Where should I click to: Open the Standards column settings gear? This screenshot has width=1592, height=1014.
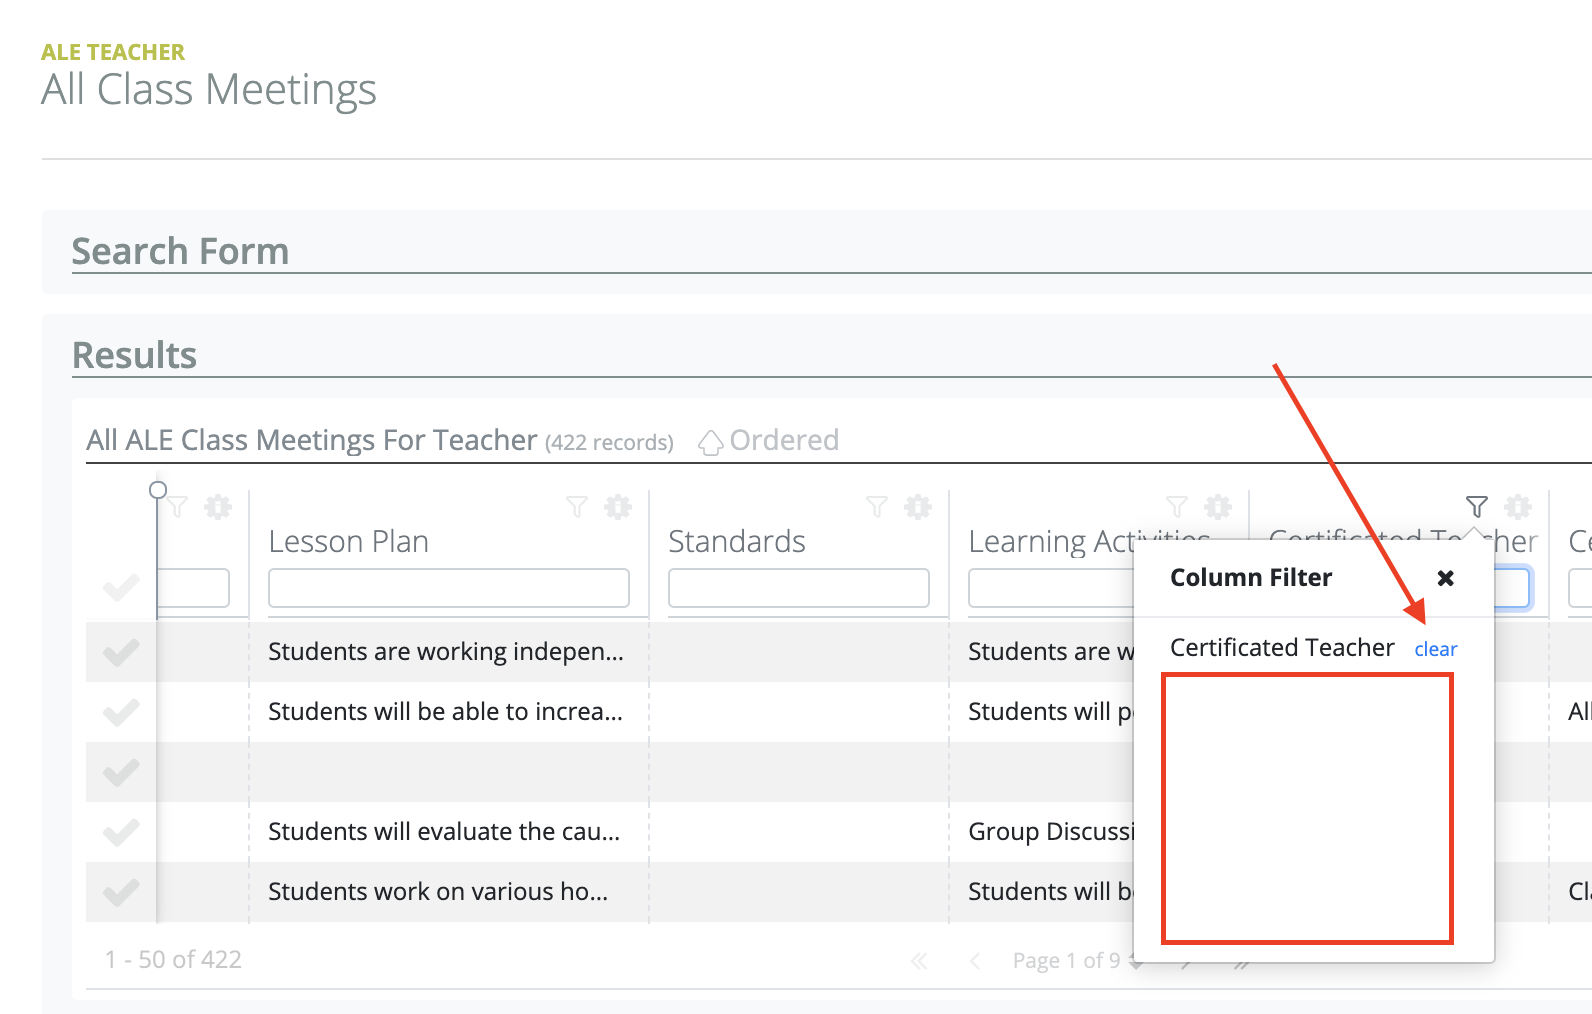[x=918, y=507]
